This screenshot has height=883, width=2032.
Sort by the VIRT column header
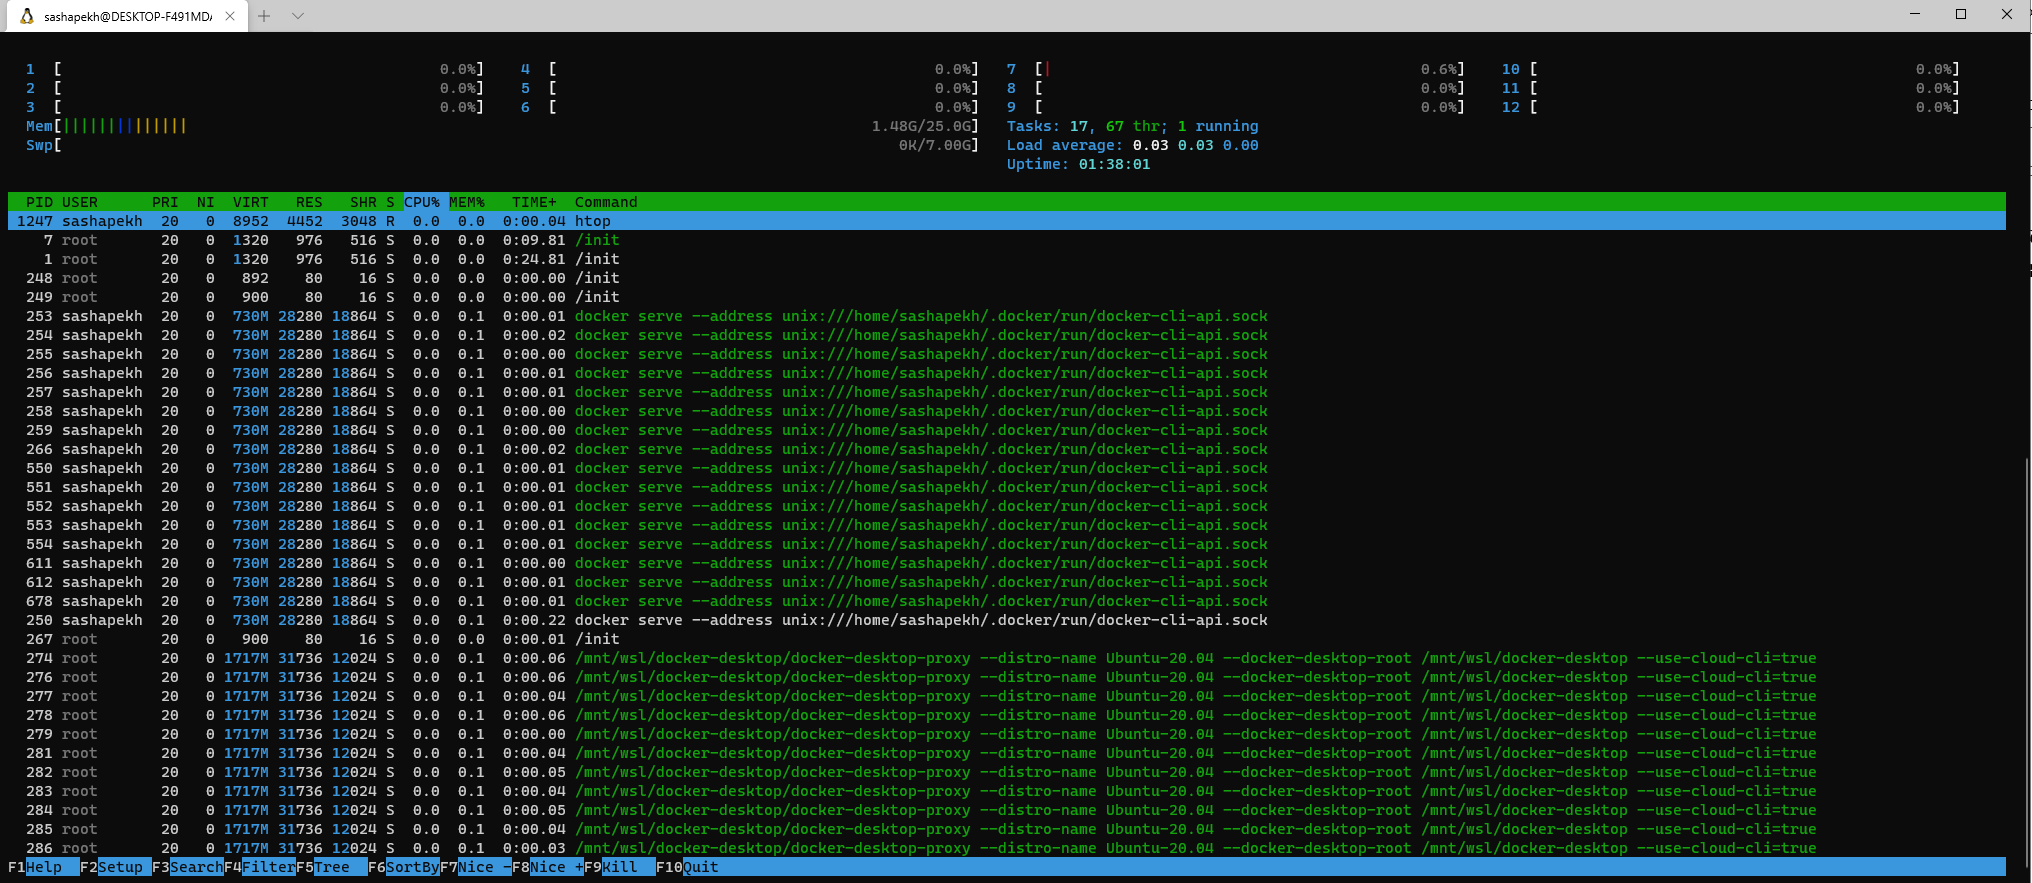250,202
